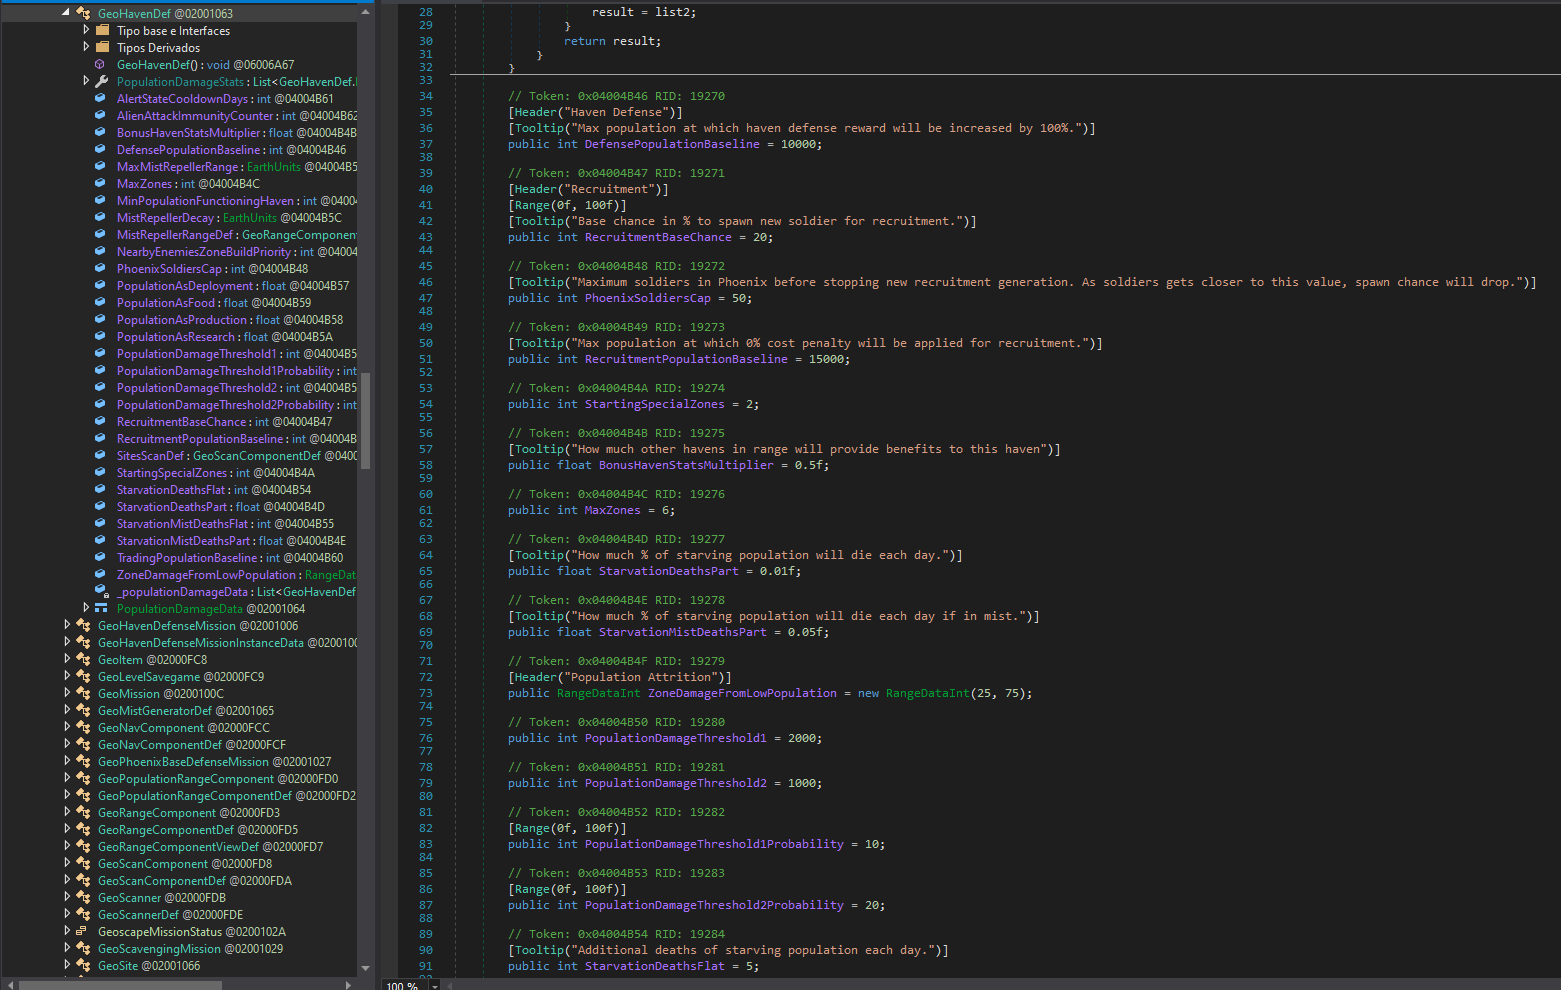The width and height of the screenshot is (1561, 990).
Task: Click the field icon next to MaxZones
Action: 100,183
